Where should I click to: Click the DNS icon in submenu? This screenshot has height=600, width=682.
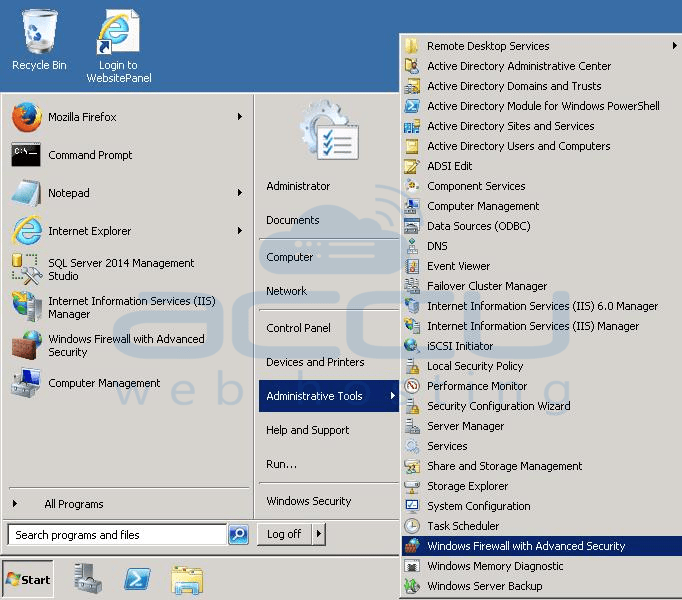(x=412, y=246)
